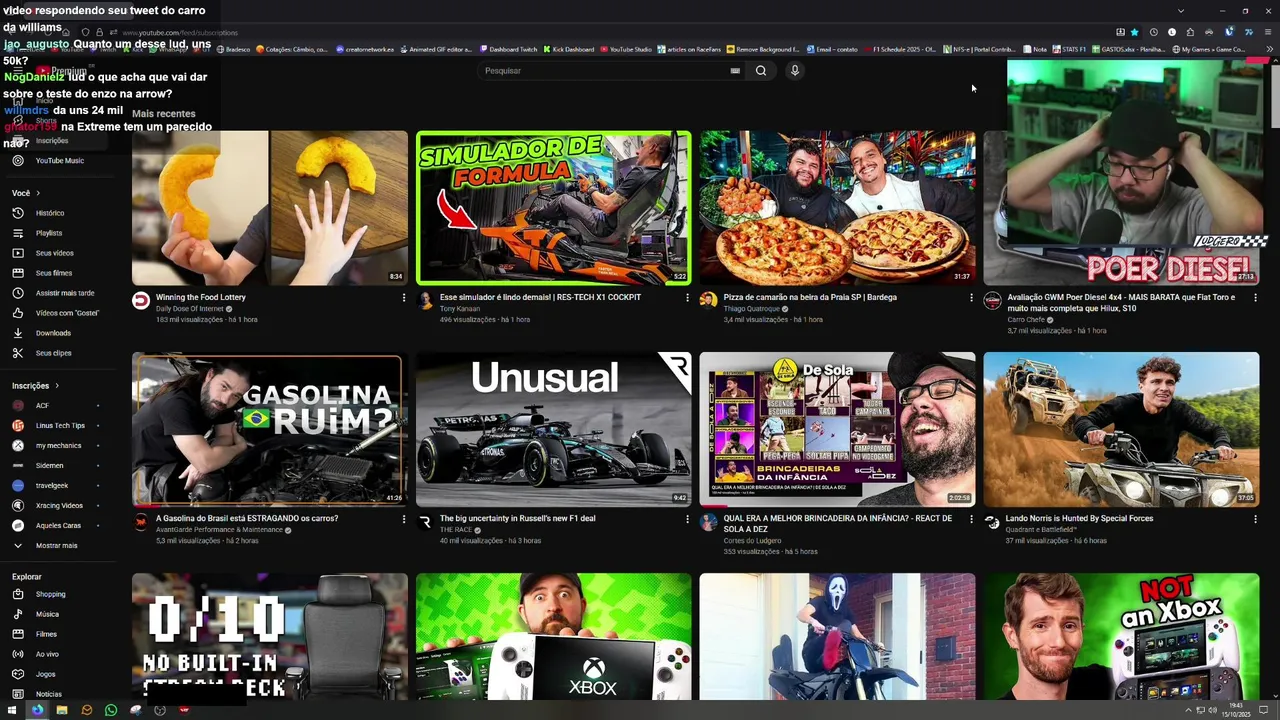Viewport: 1280px width, 720px height.
Task: Open WhatsApp from the taskbar
Action: [x=111, y=710]
